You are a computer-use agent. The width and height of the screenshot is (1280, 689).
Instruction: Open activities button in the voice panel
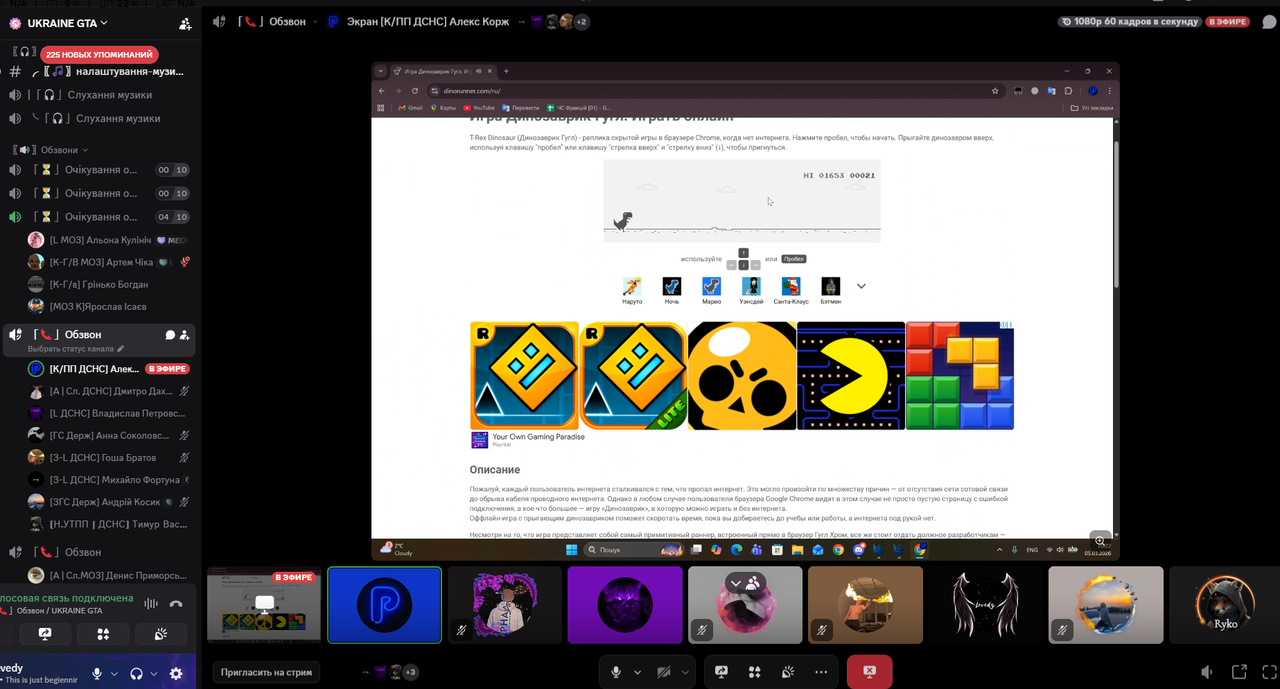point(103,634)
